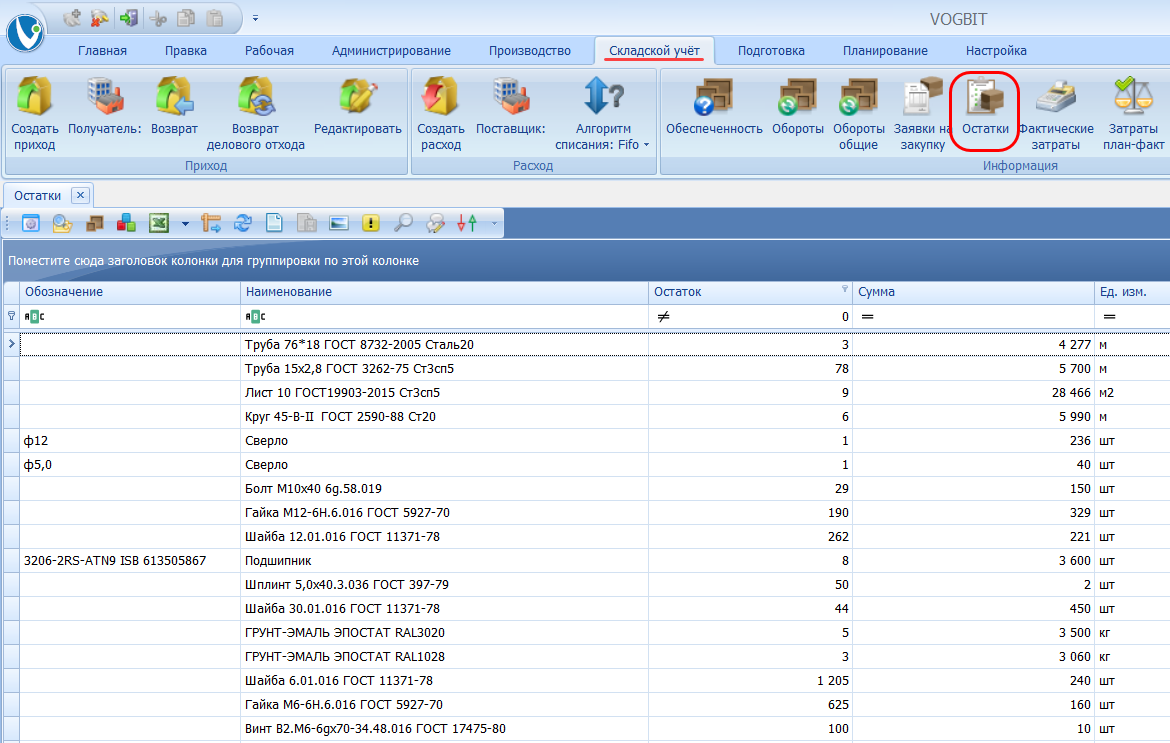Expand the quick access toolbar customize arrow
This screenshot has height=743, width=1170.
coord(255,18)
